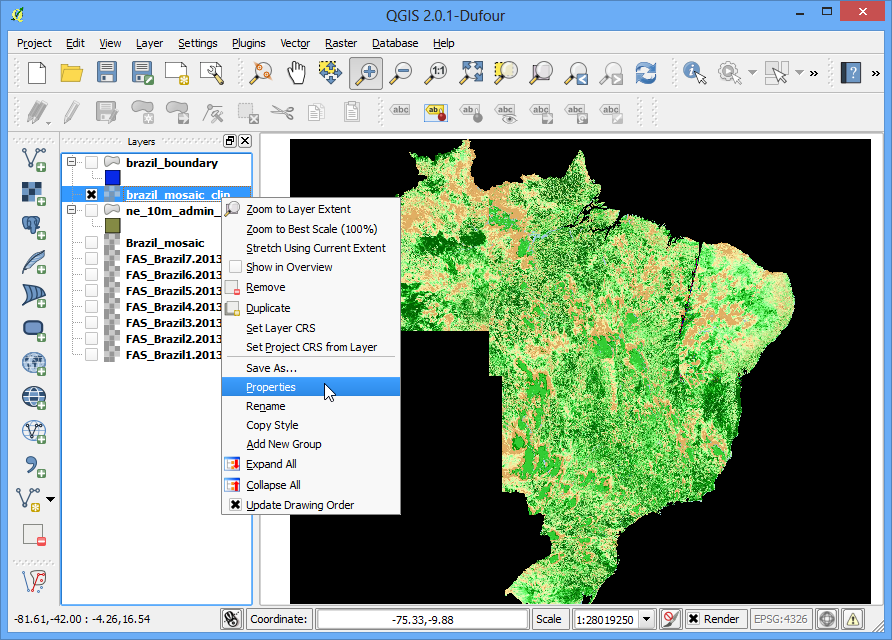Click EPSG:4326 CRS status button
The height and width of the screenshot is (640, 892).
(780, 619)
